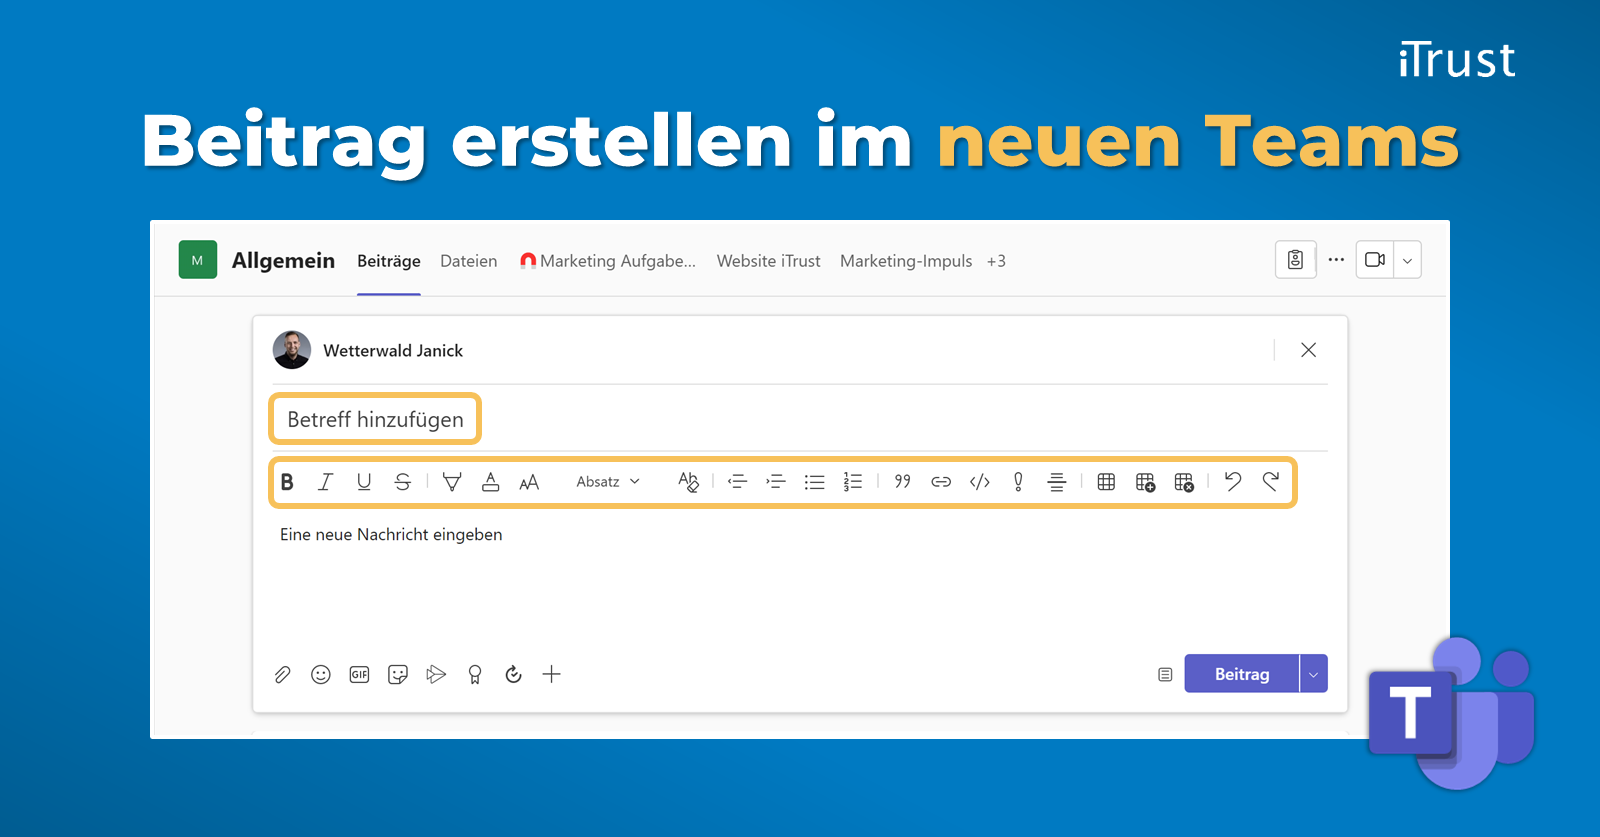Viewport: 1600px width, 837px height.
Task: Click the arrow-shaped icon next to stickers
Action: 436,675
